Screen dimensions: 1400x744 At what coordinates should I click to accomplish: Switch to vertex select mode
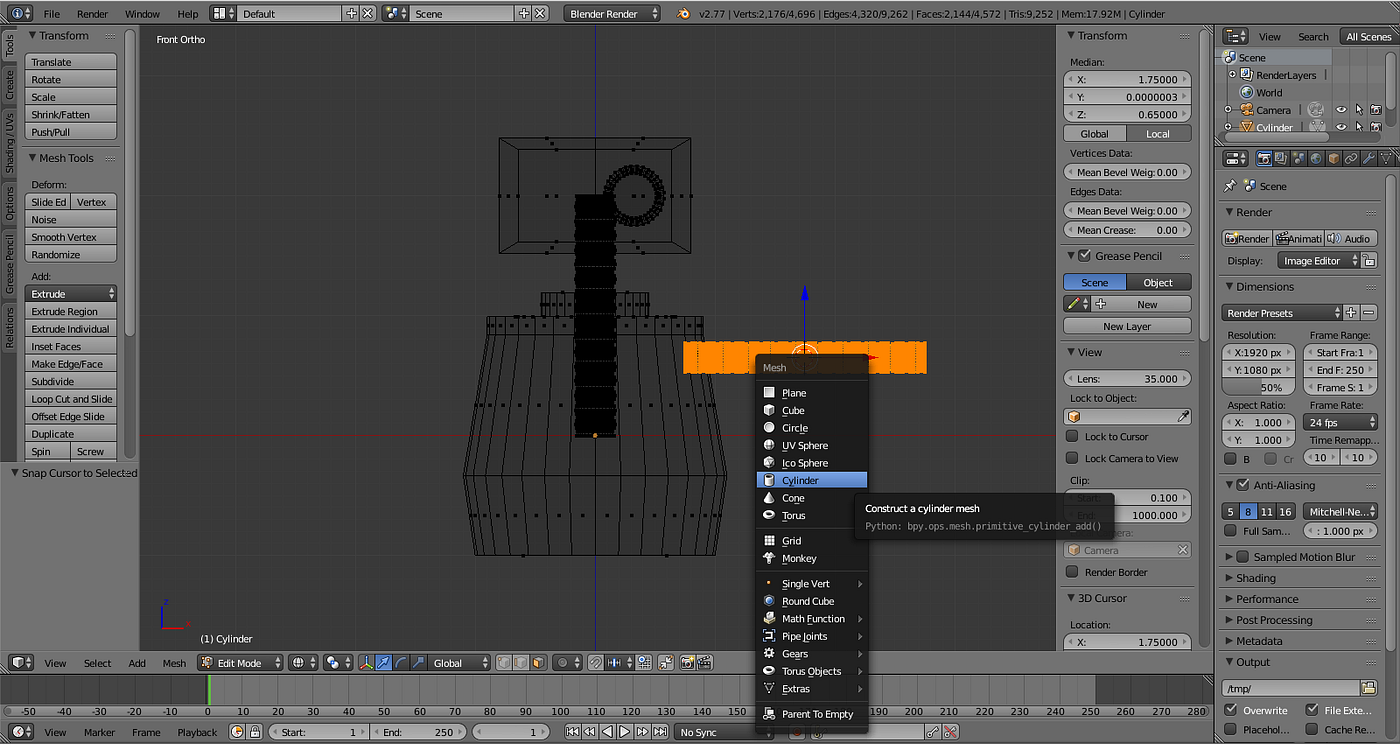pos(505,662)
